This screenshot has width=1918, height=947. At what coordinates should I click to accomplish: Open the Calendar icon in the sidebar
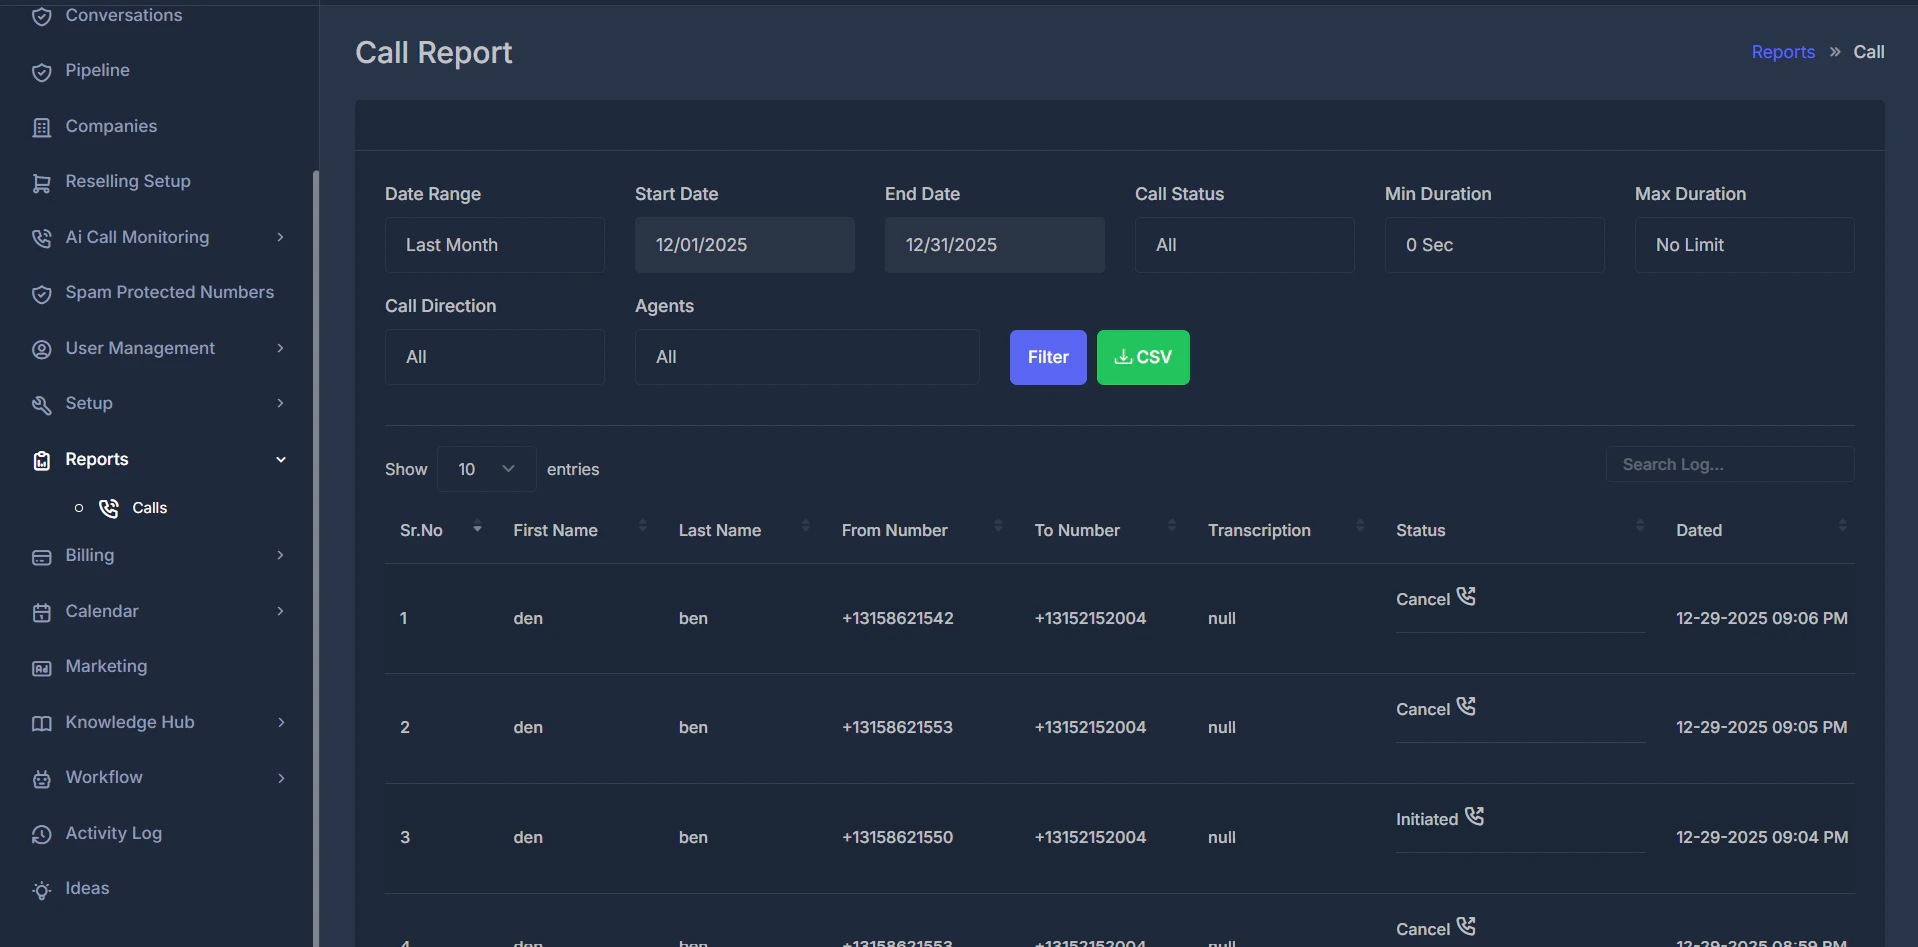[41, 611]
